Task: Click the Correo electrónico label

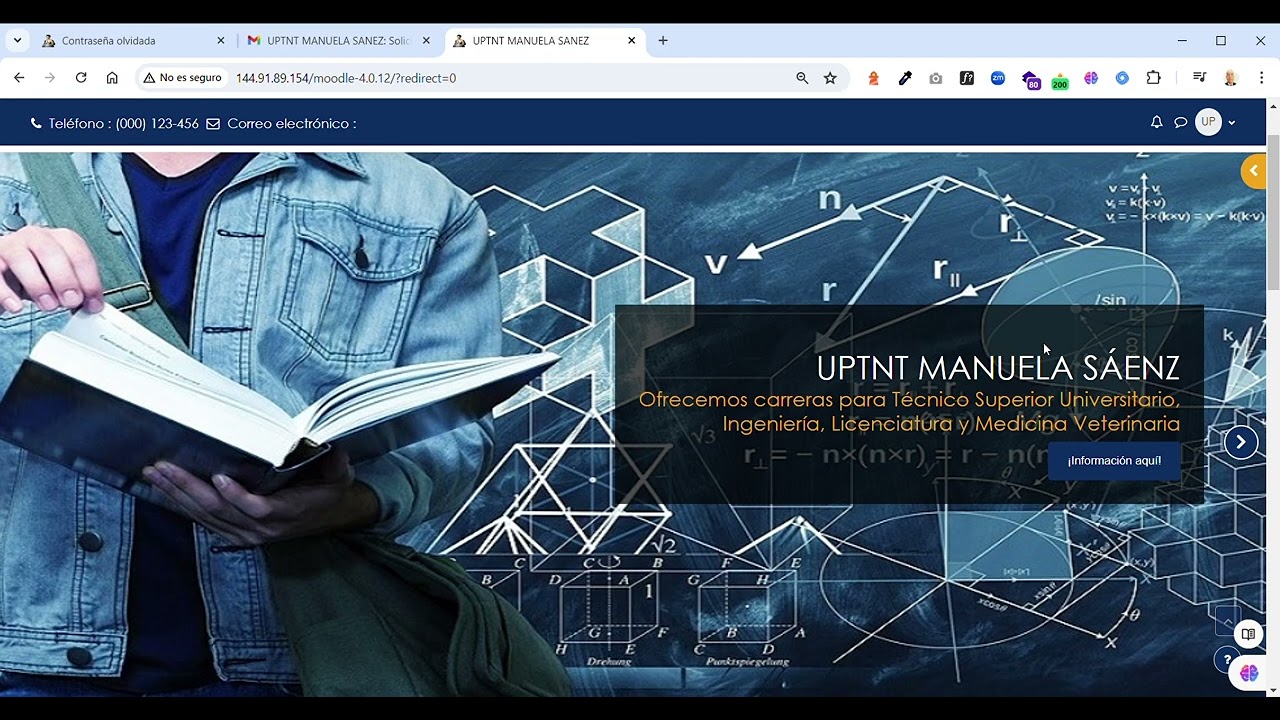Action: [291, 124]
